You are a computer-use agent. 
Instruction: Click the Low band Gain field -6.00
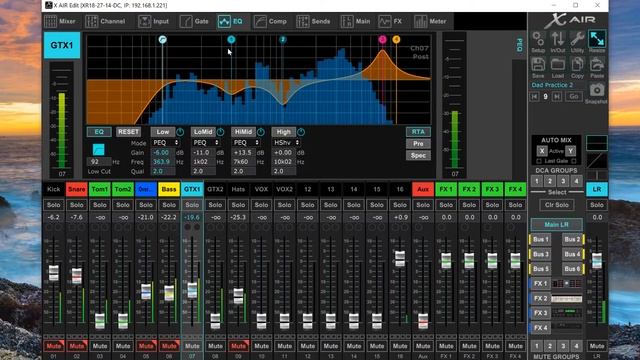point(162,152)
